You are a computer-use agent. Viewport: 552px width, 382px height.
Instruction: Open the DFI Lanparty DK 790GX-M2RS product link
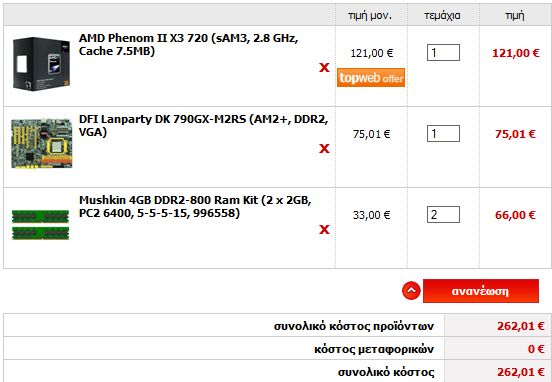click(x=203, y=126)
